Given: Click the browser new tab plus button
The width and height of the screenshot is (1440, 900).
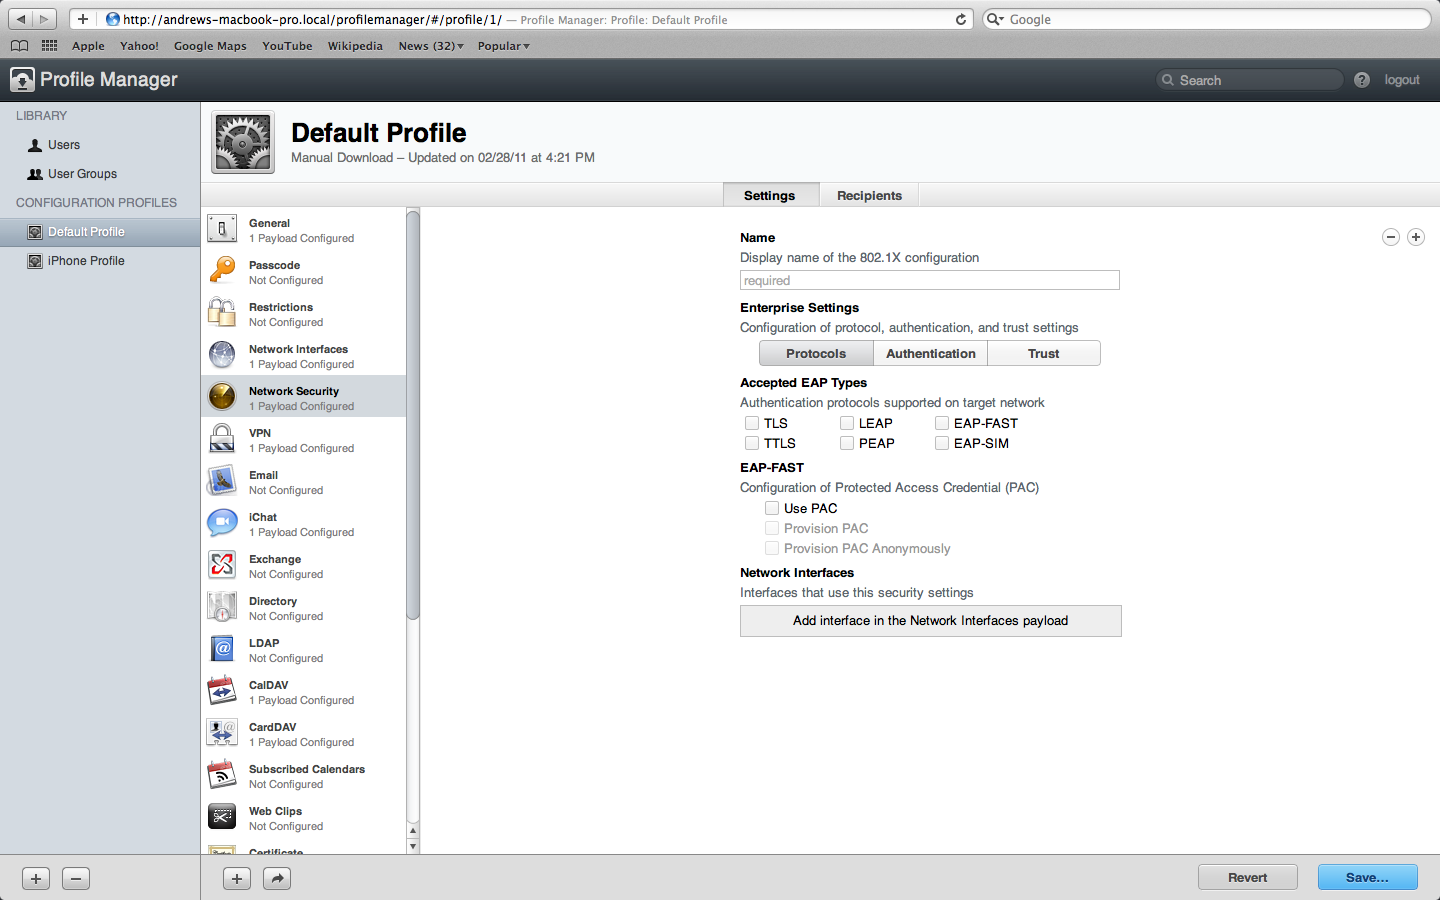Looking at the screenshot, I should 83,19.
